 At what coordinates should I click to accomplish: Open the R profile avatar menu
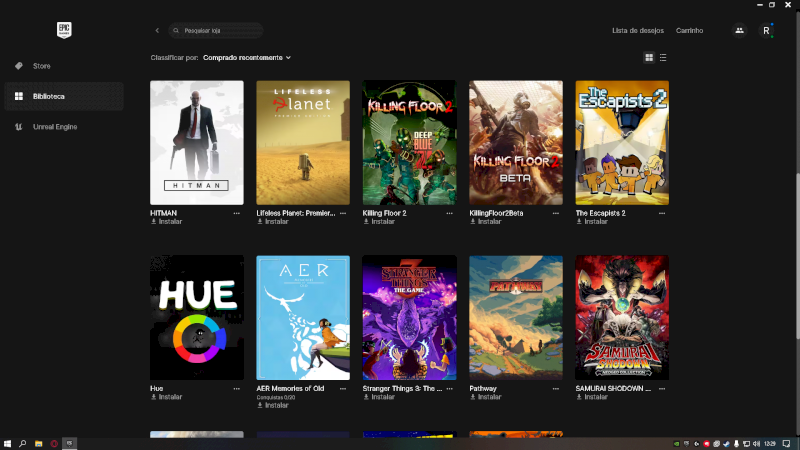point(766,31)
